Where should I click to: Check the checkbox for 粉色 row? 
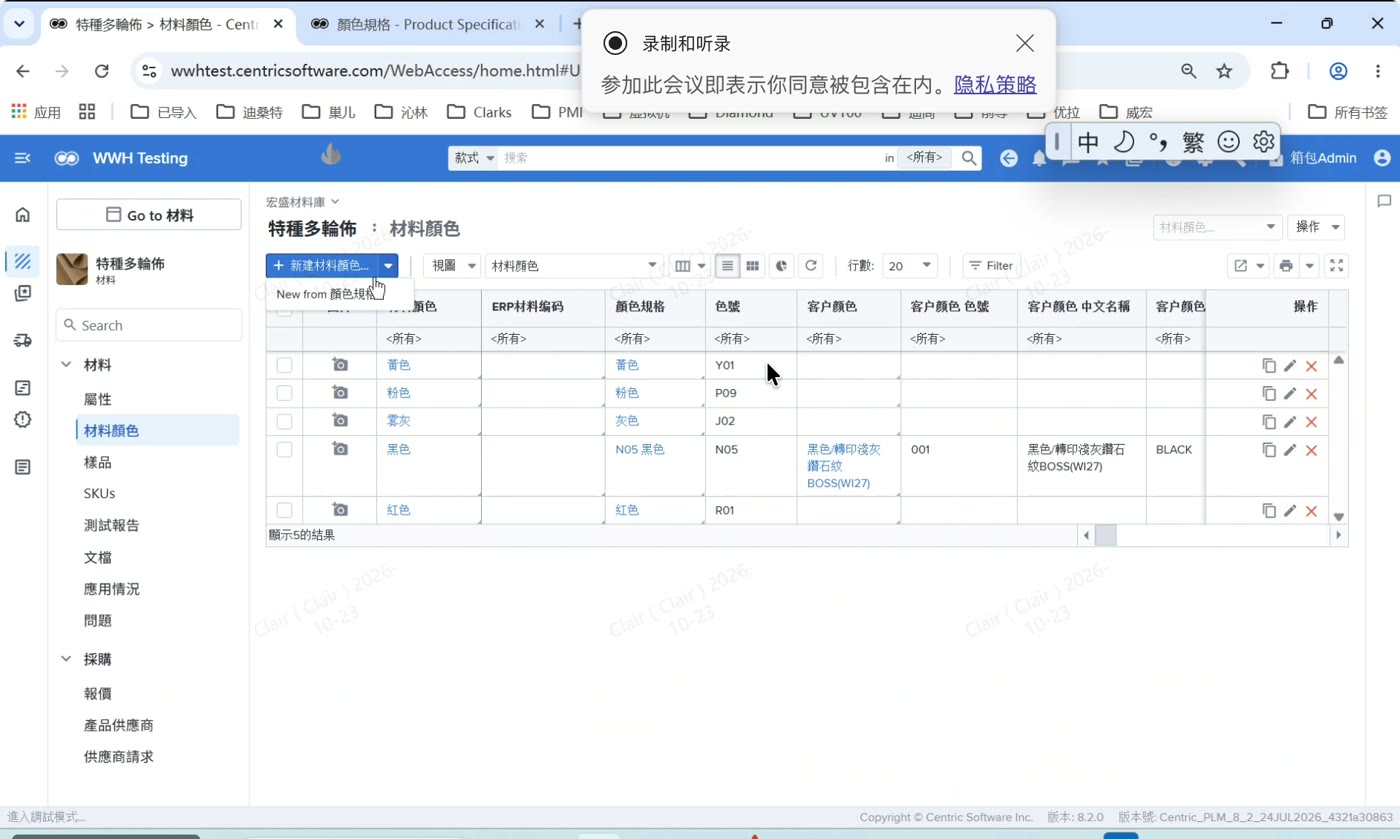click(x=284, y=394)
